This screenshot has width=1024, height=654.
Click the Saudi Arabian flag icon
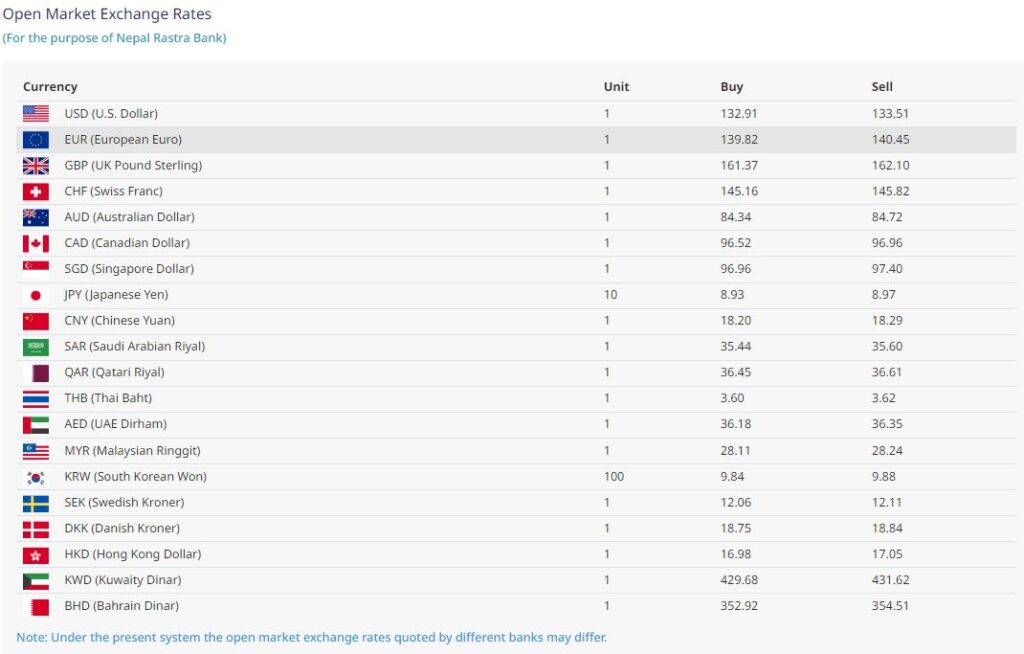tap(36, 347)
